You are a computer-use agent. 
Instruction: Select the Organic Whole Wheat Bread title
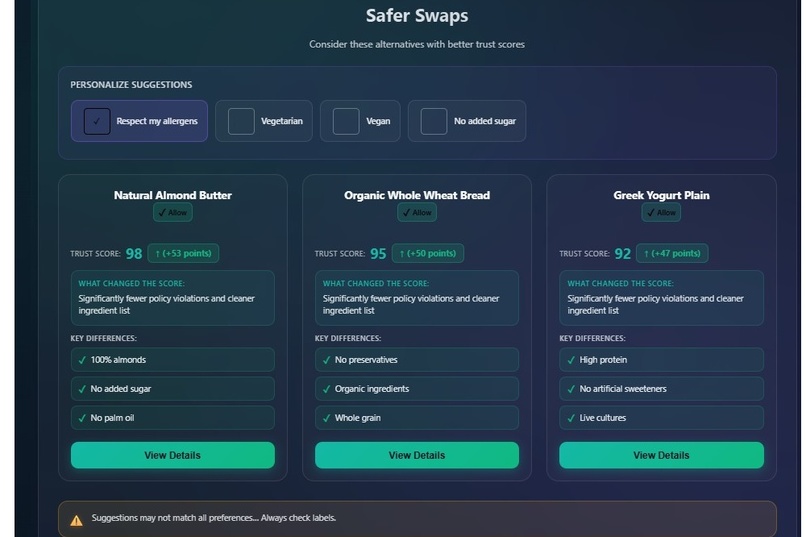(417, 195)
